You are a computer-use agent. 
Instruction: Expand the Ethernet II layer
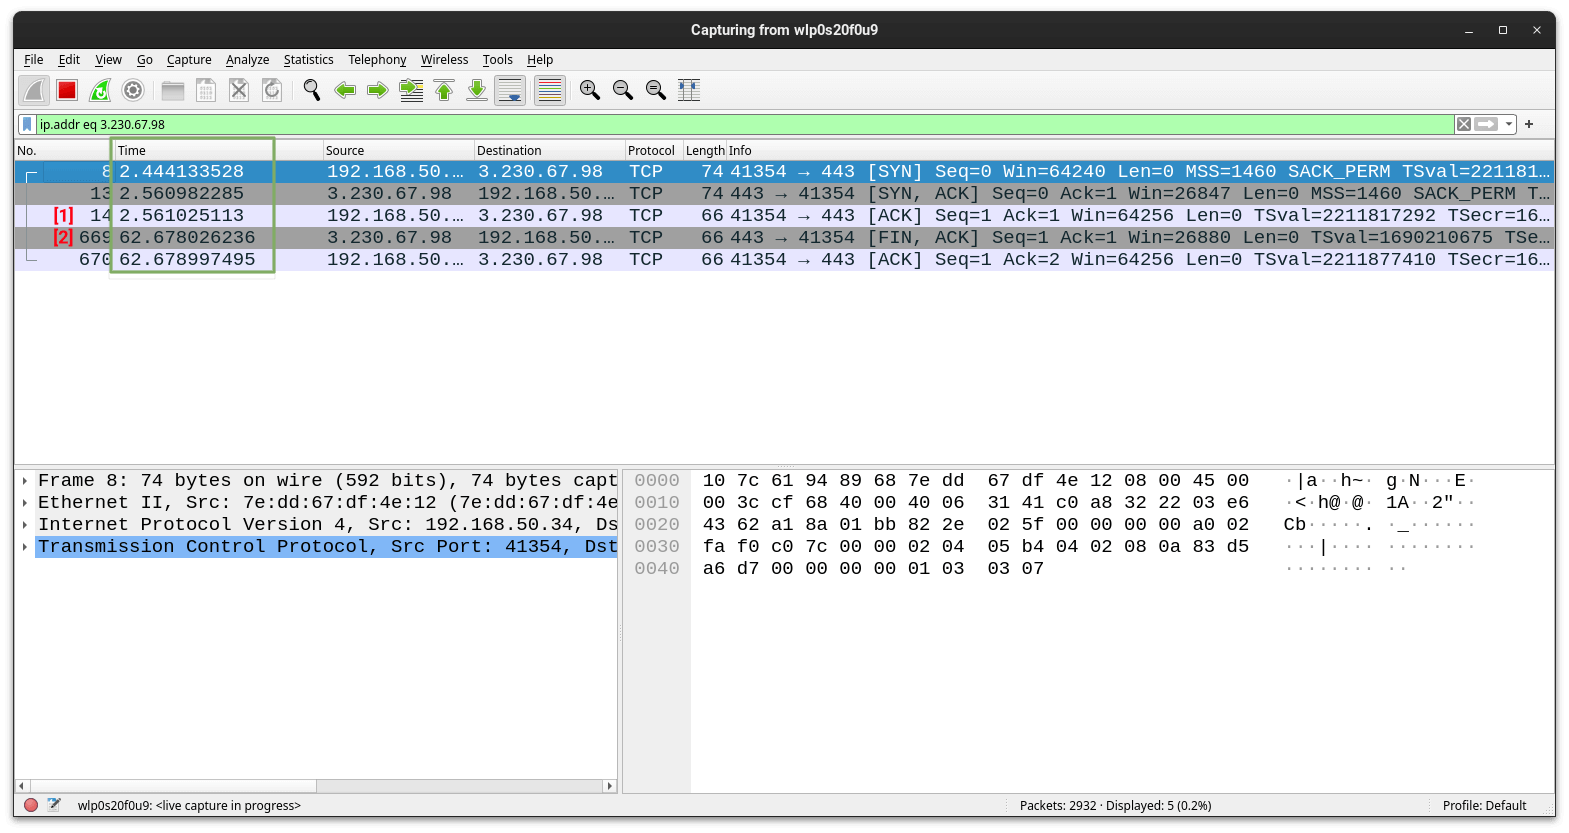pyautogui.click(x=25, y=503)
